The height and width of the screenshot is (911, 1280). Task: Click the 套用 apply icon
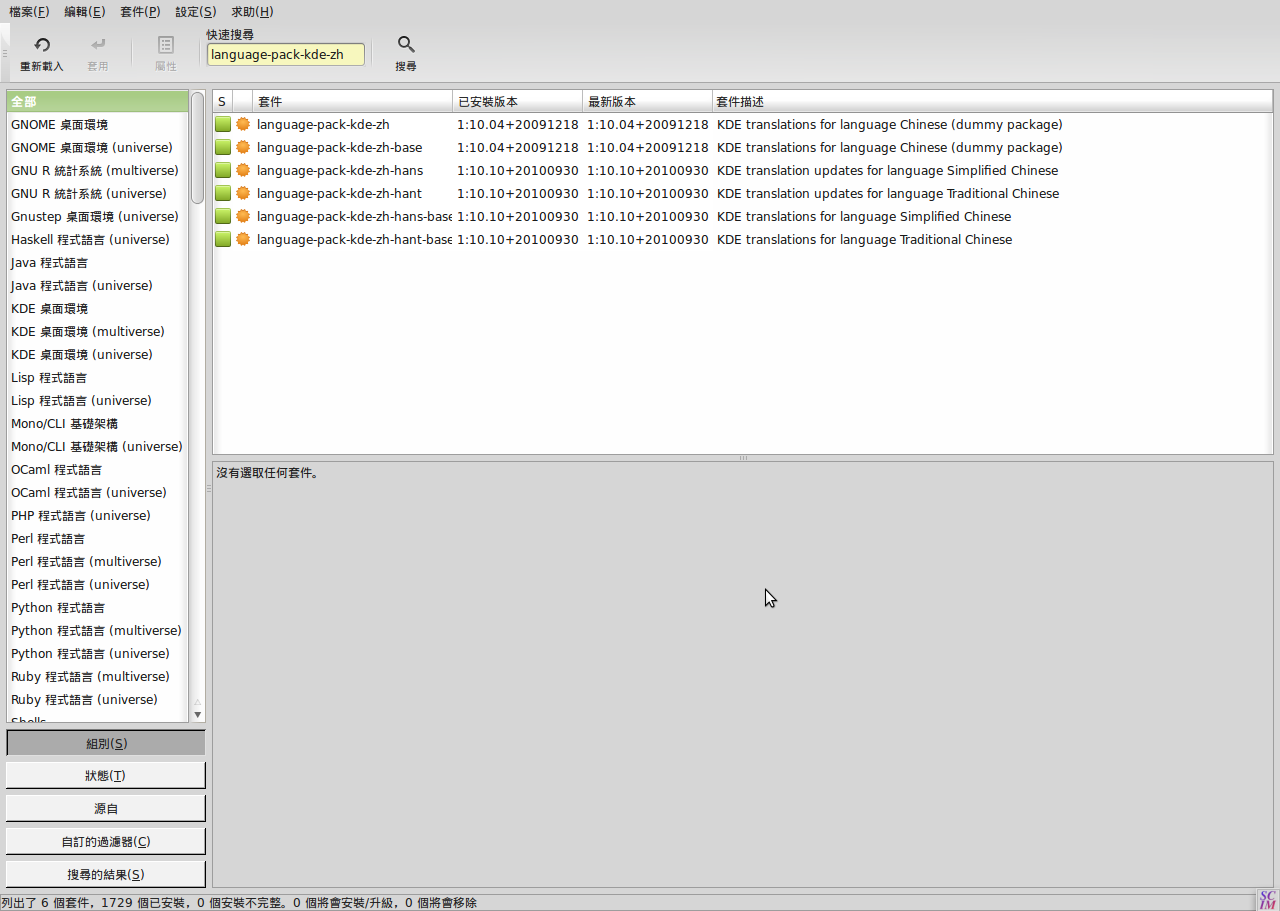tap(97, 45)
